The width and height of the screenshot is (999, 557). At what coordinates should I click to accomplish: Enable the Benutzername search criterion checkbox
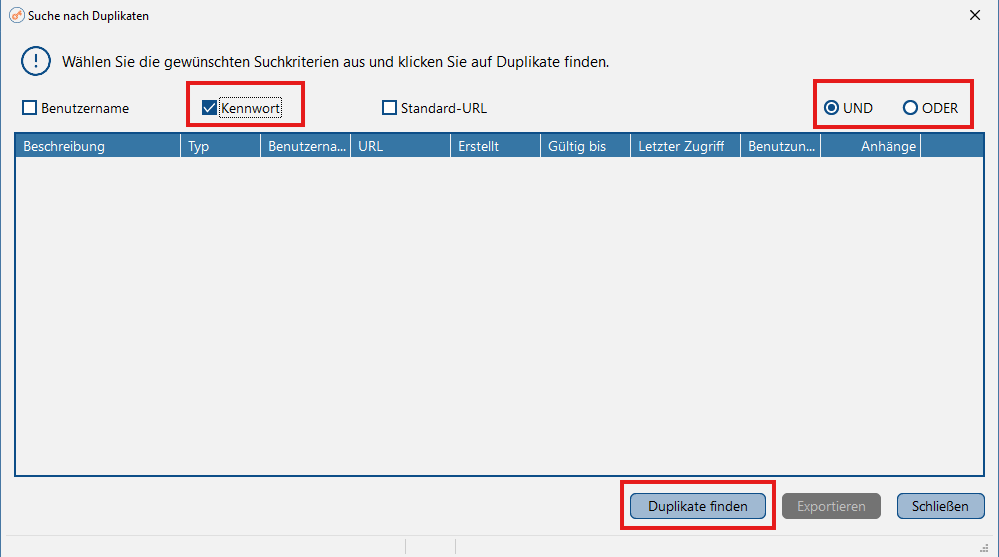click(x=29, y=108)
